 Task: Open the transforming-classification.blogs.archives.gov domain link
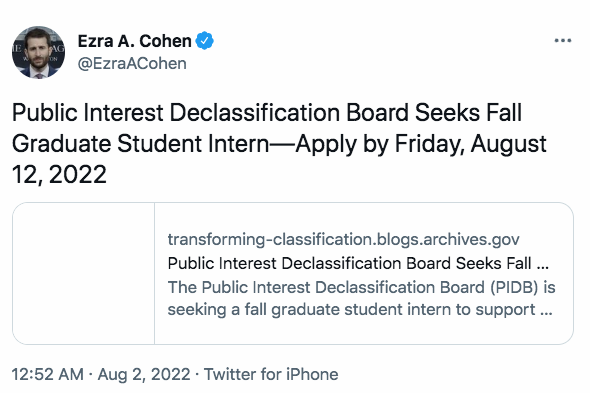(344, 239)
